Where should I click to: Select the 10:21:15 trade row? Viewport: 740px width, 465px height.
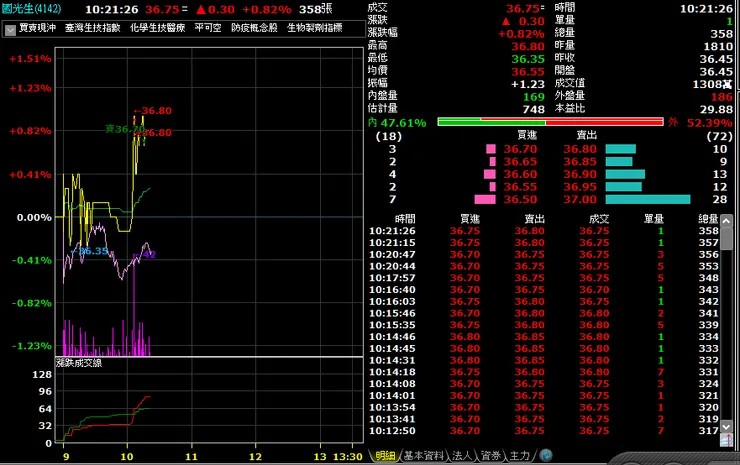click(544, 243)
